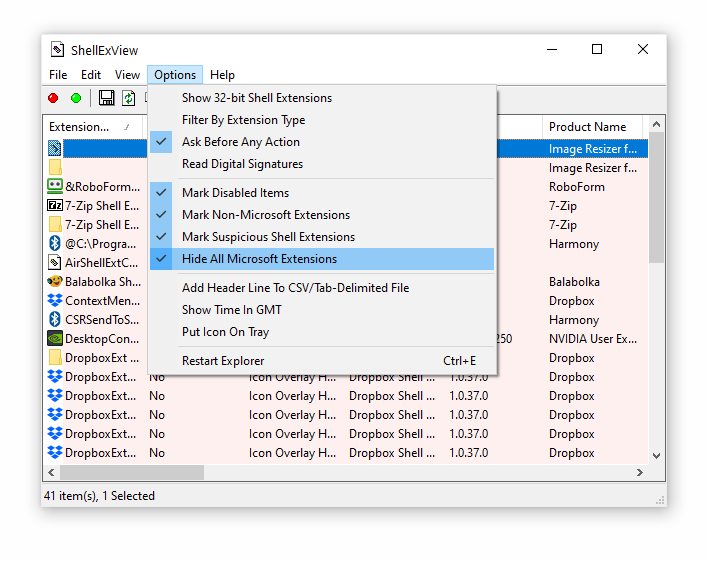Click the green Enable Selected Items toolbar icon
Viewport: 708px width, 561px height.
click(x=76, y=98)
